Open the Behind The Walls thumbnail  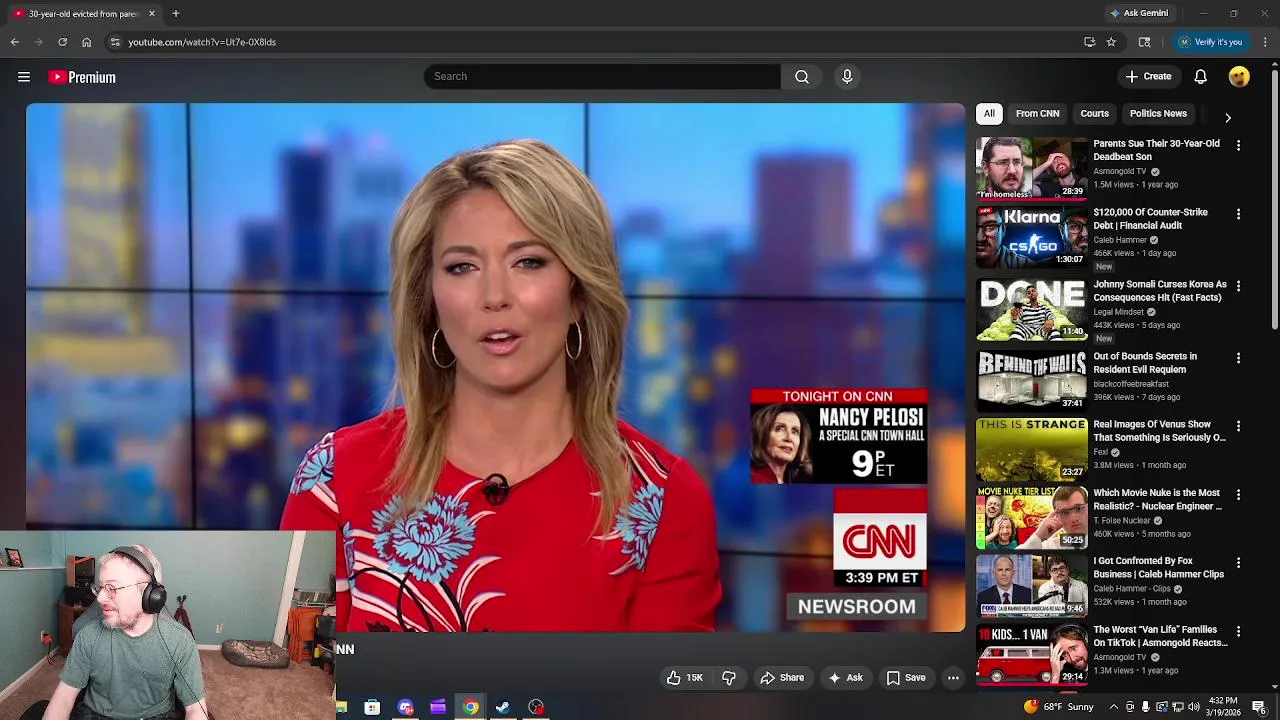tap(1031, 381)
